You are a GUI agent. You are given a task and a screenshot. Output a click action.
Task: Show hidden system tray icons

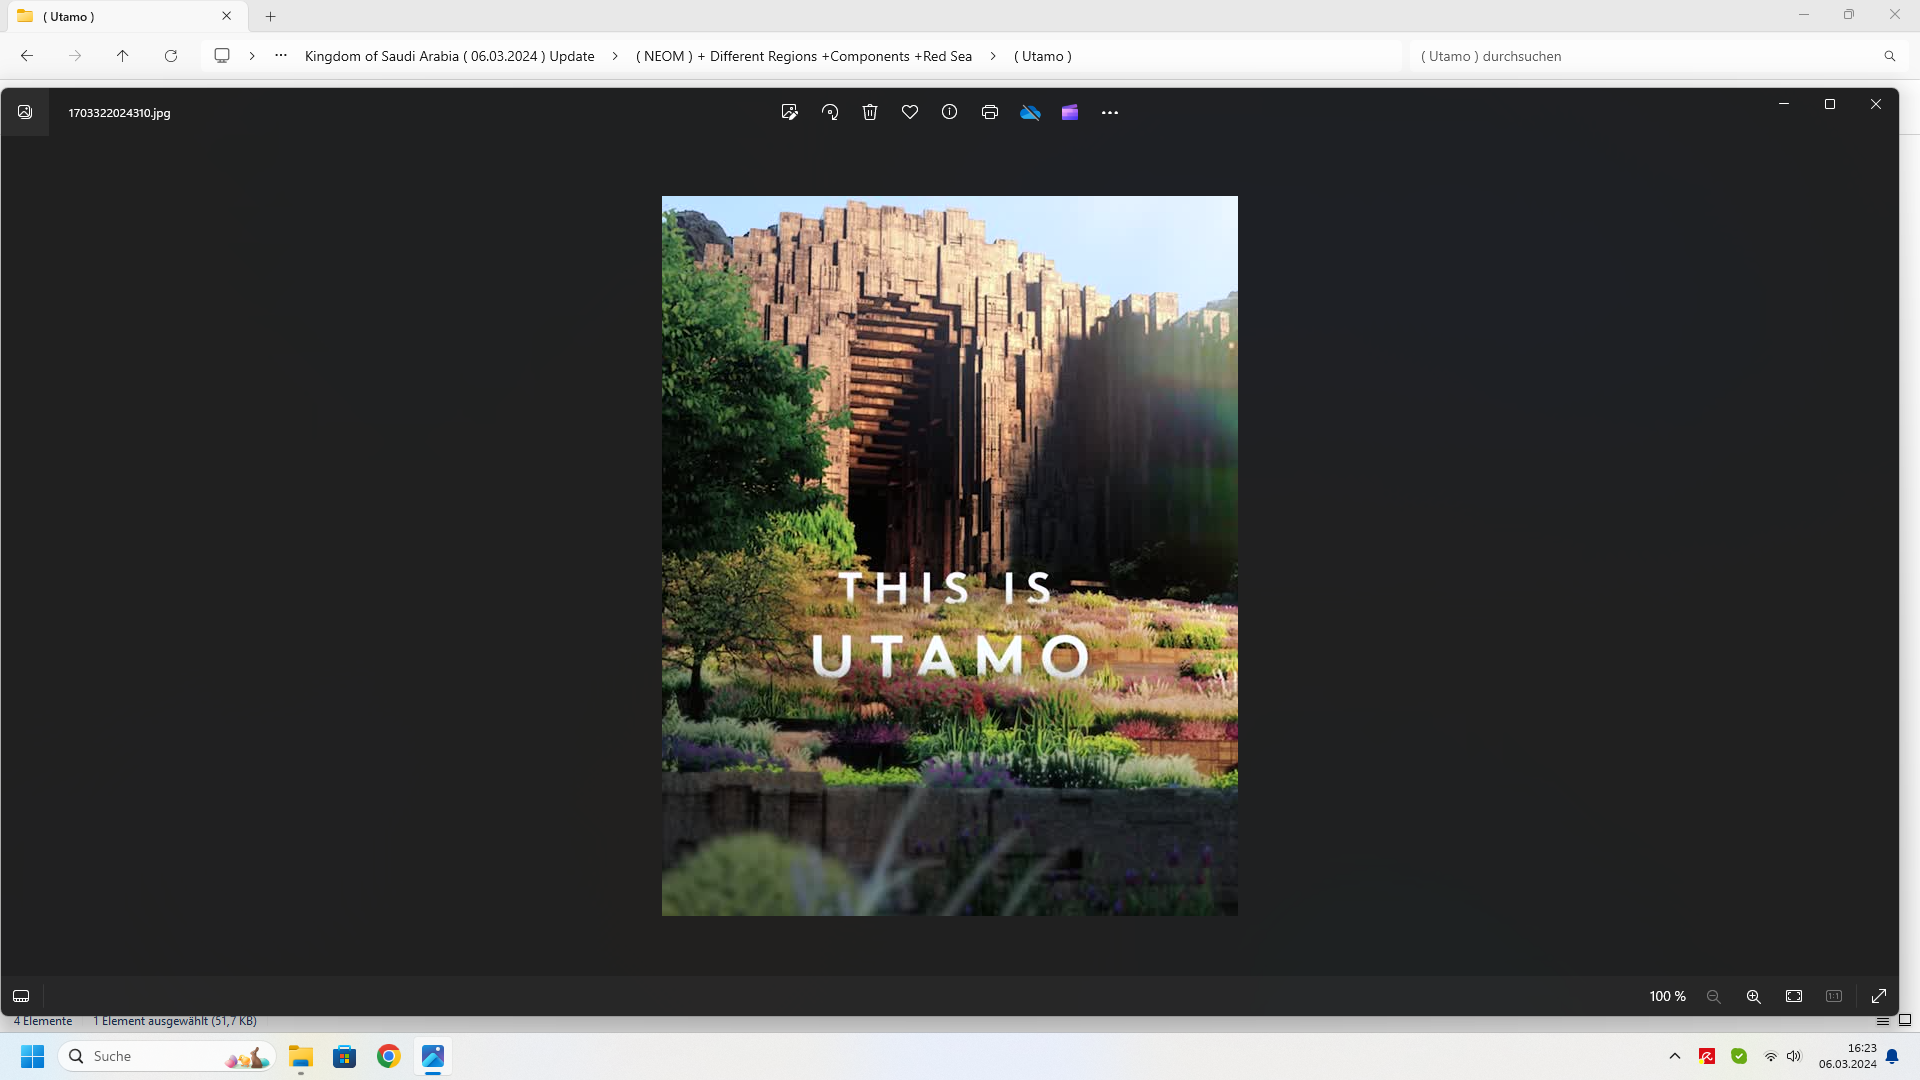[1675, 1056]
